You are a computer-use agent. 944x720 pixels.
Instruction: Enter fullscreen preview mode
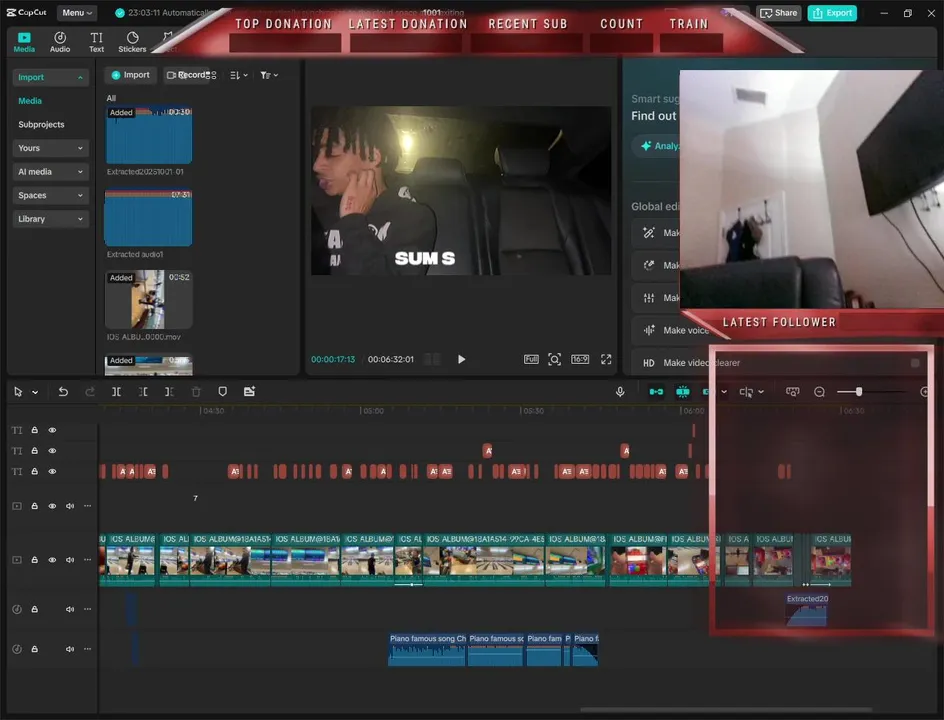(x=606, y=359)
